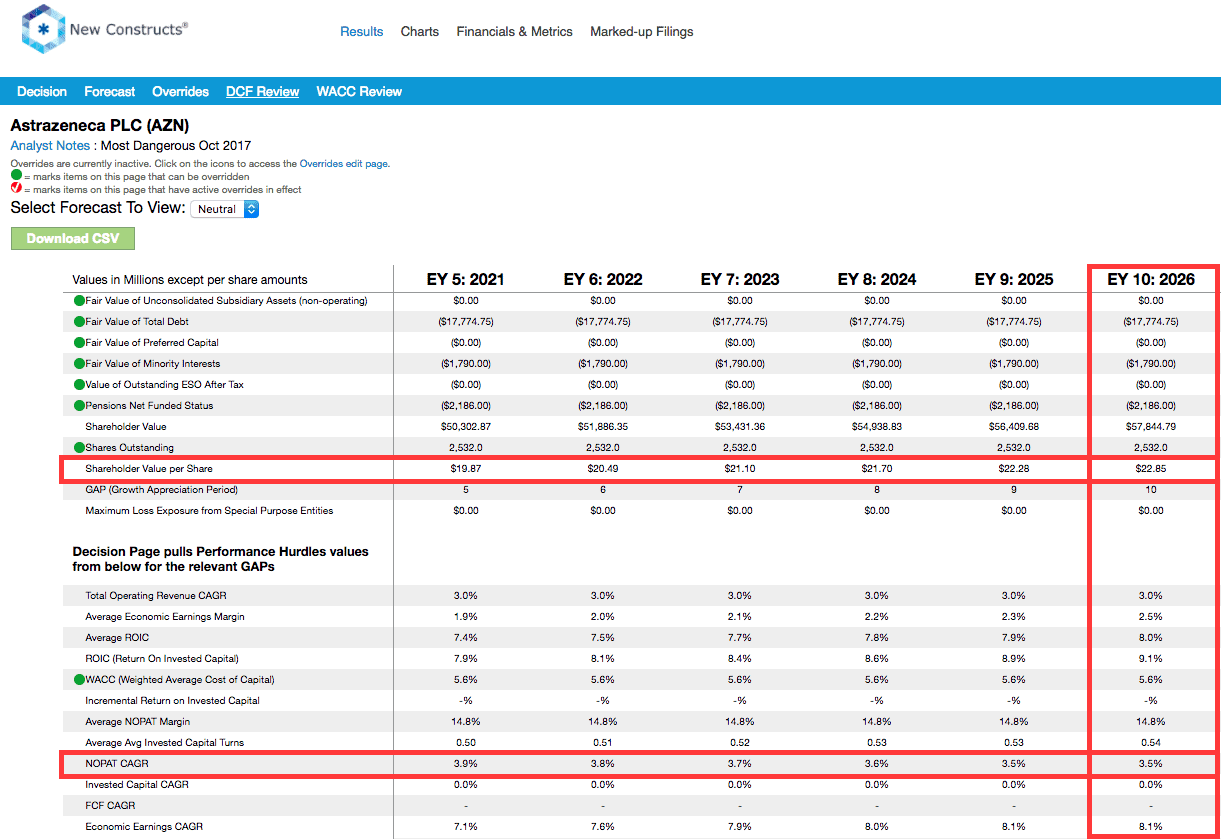Click the Economic Earnings CAGR row label
This screenshot has height=839, width=1221.
coord(146,827)
